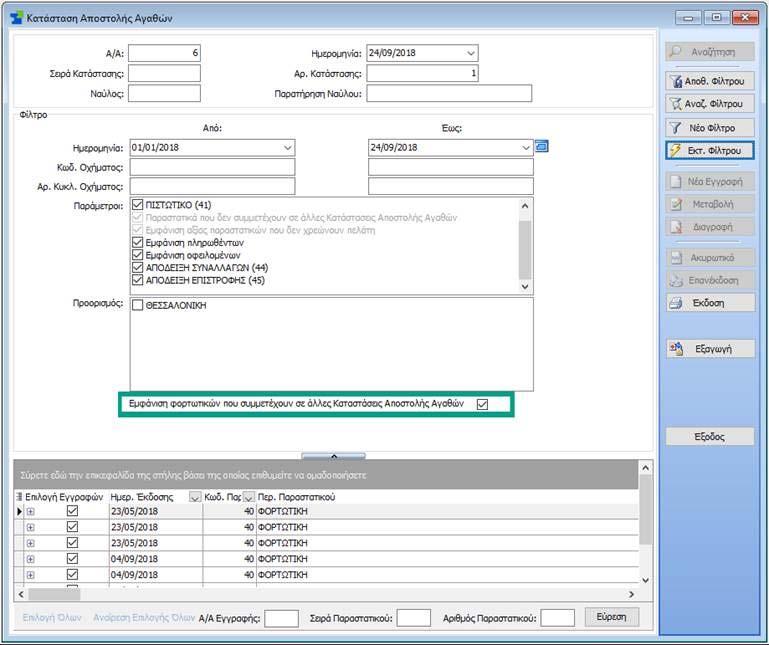Image resolution: width=769 pixels, height=645 pixels.
Task: Click the date range picker icon beside Έως
Action: click(541, 146)
